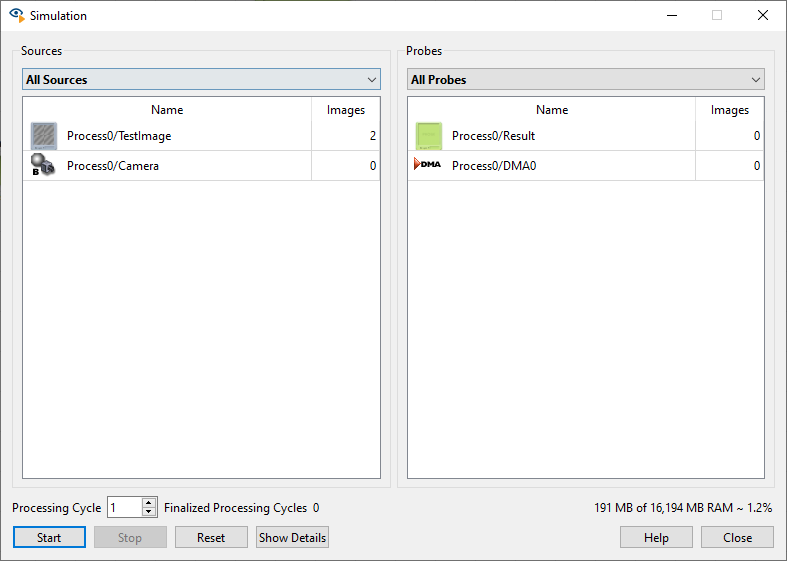Click Camera images count value 0
The image size is (787, 561).
pos(373,166)
